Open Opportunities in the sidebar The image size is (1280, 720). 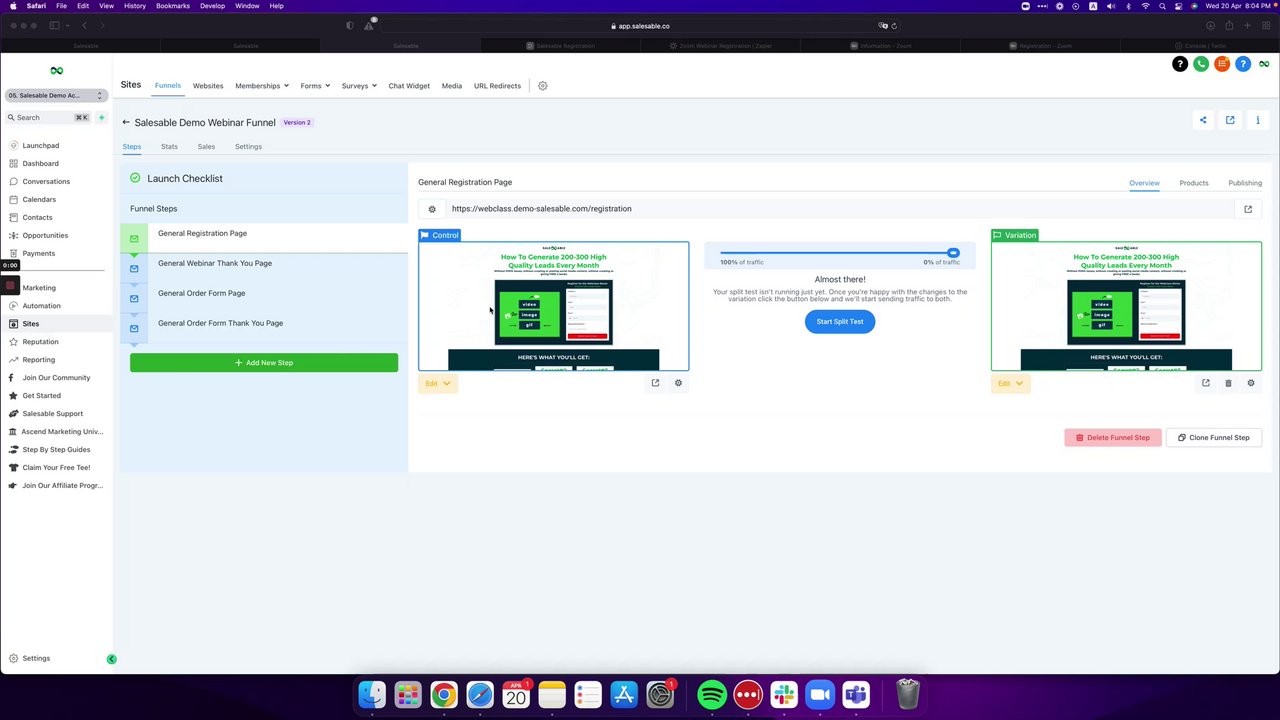click(x=45, y=236)
